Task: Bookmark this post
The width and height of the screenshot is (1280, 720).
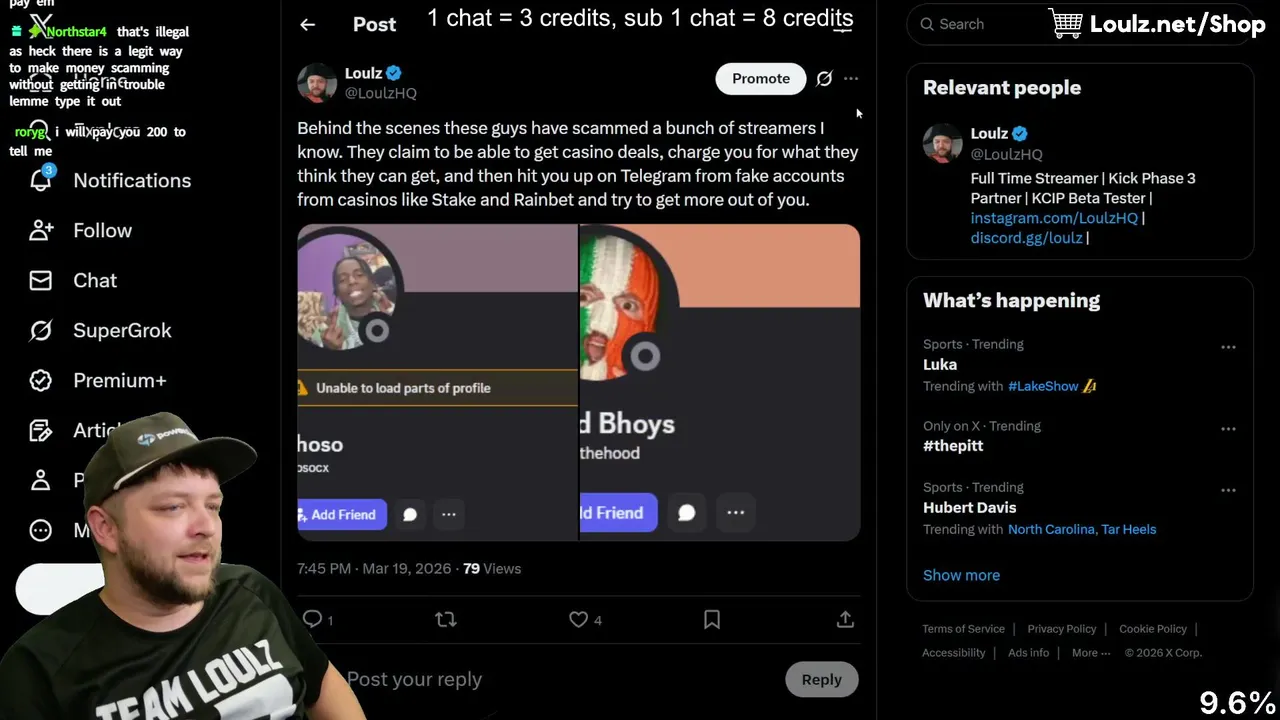Action: (712, 620)
